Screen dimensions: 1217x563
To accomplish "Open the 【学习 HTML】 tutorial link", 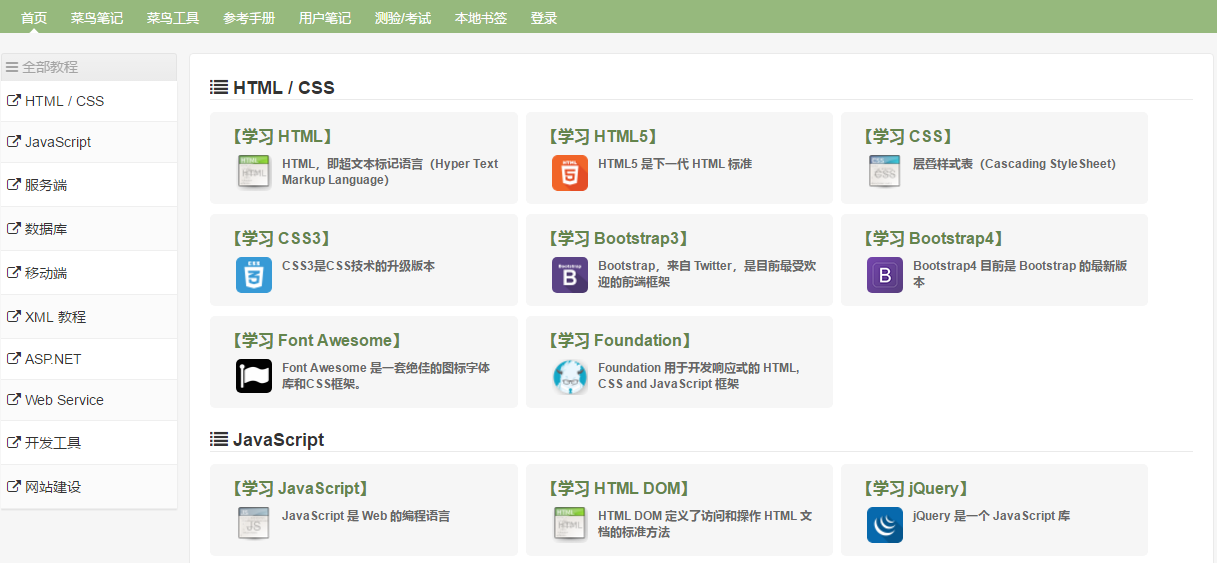I will [281, 137].
